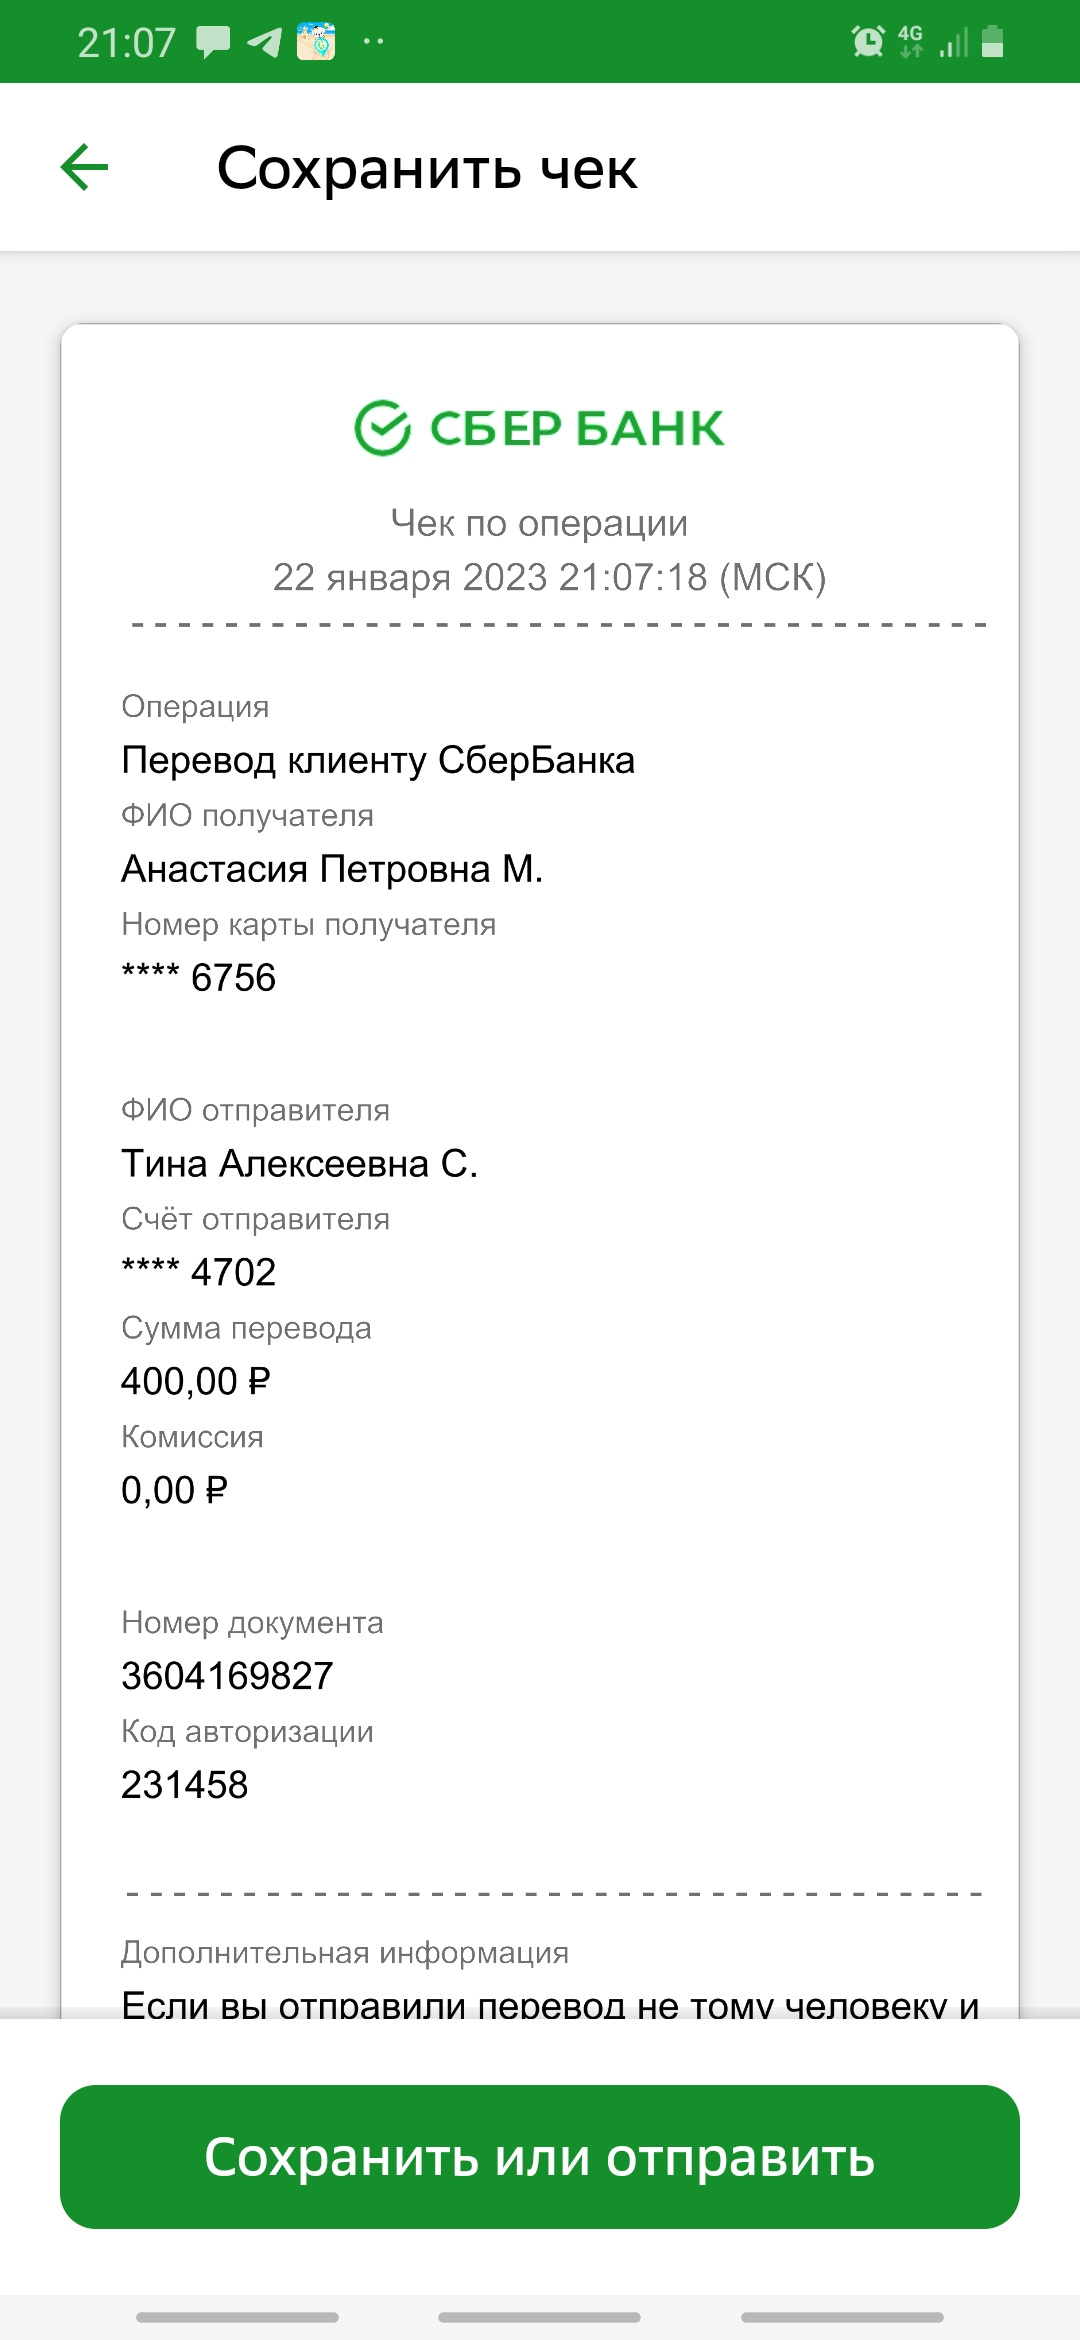Click the Сохранить или отправить button
Screen dimensions: 1080x2340
[540, 2157]
